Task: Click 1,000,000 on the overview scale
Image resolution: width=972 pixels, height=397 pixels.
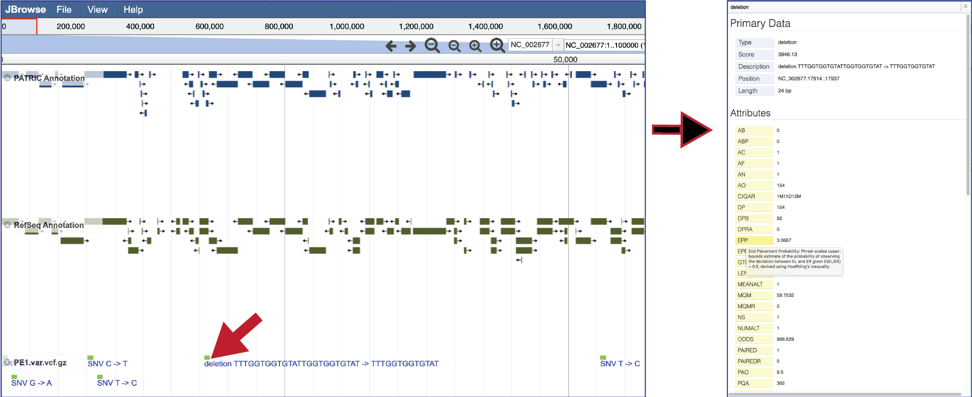Action: (x=347, y=27)
